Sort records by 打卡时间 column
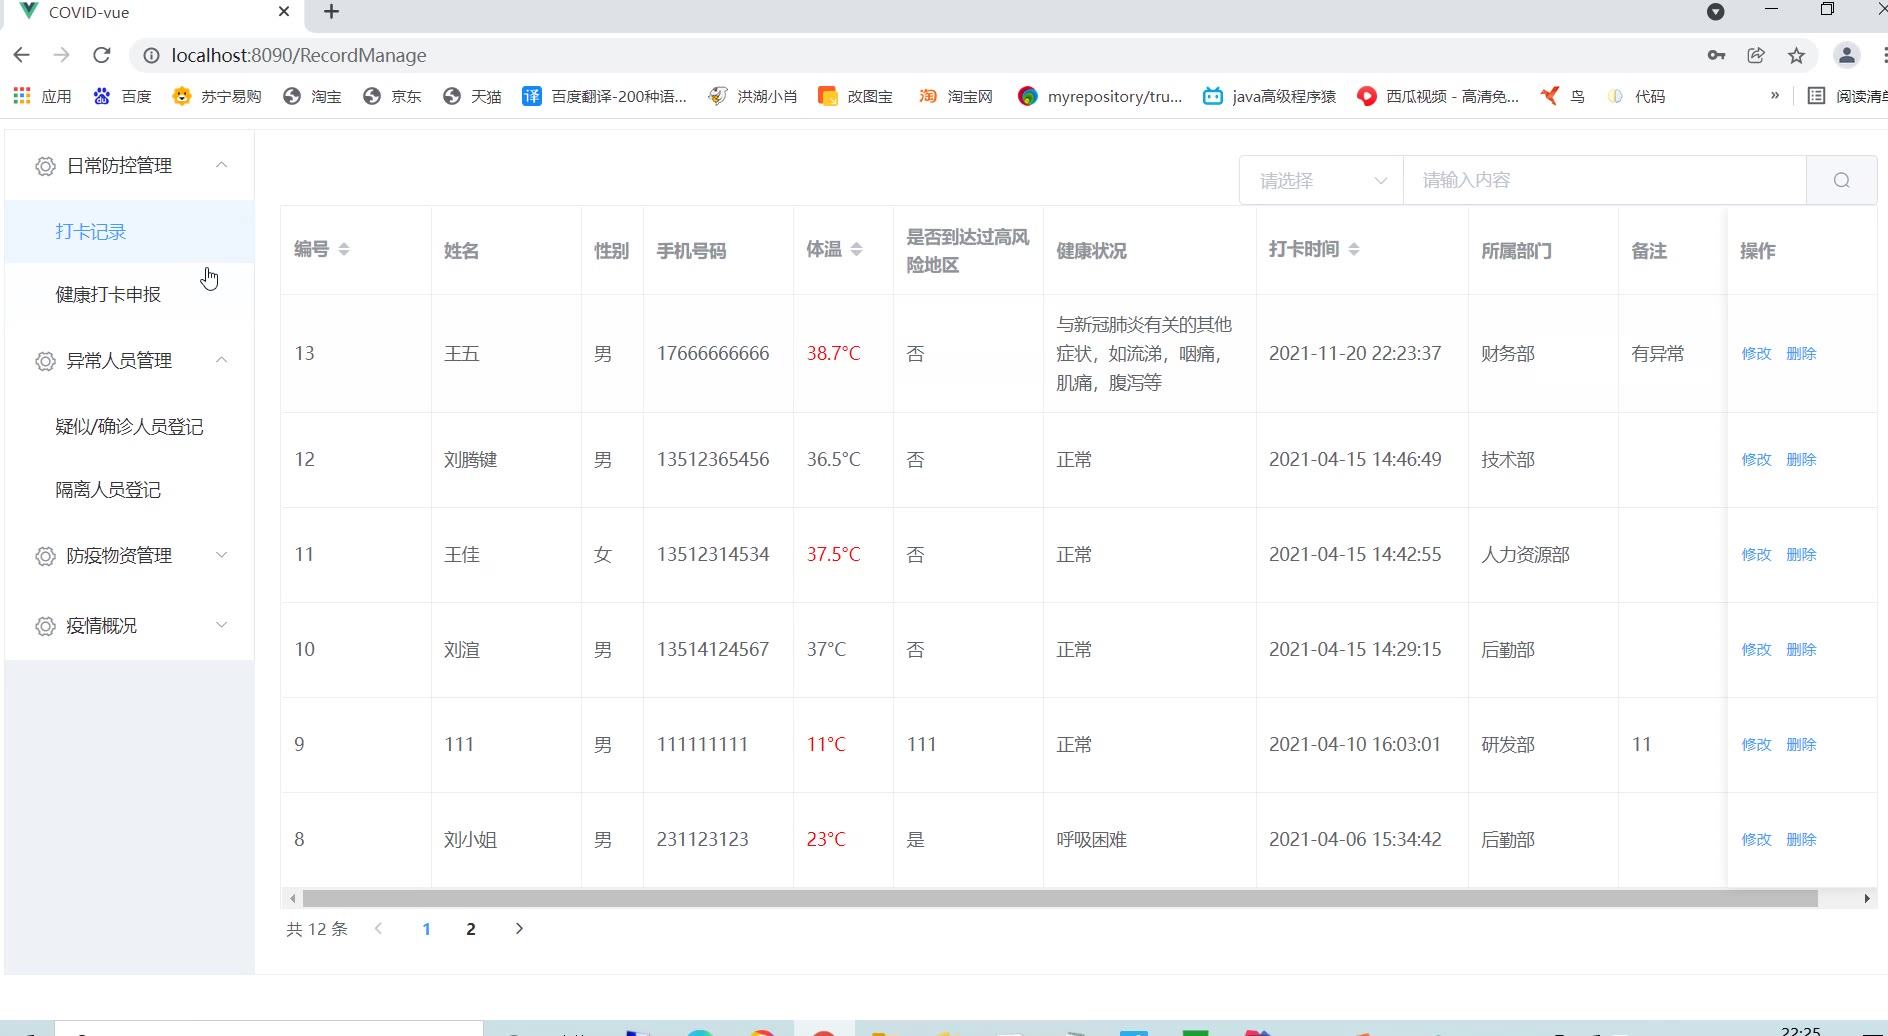This screenshot has height=1036, width=1888. 1353,249
